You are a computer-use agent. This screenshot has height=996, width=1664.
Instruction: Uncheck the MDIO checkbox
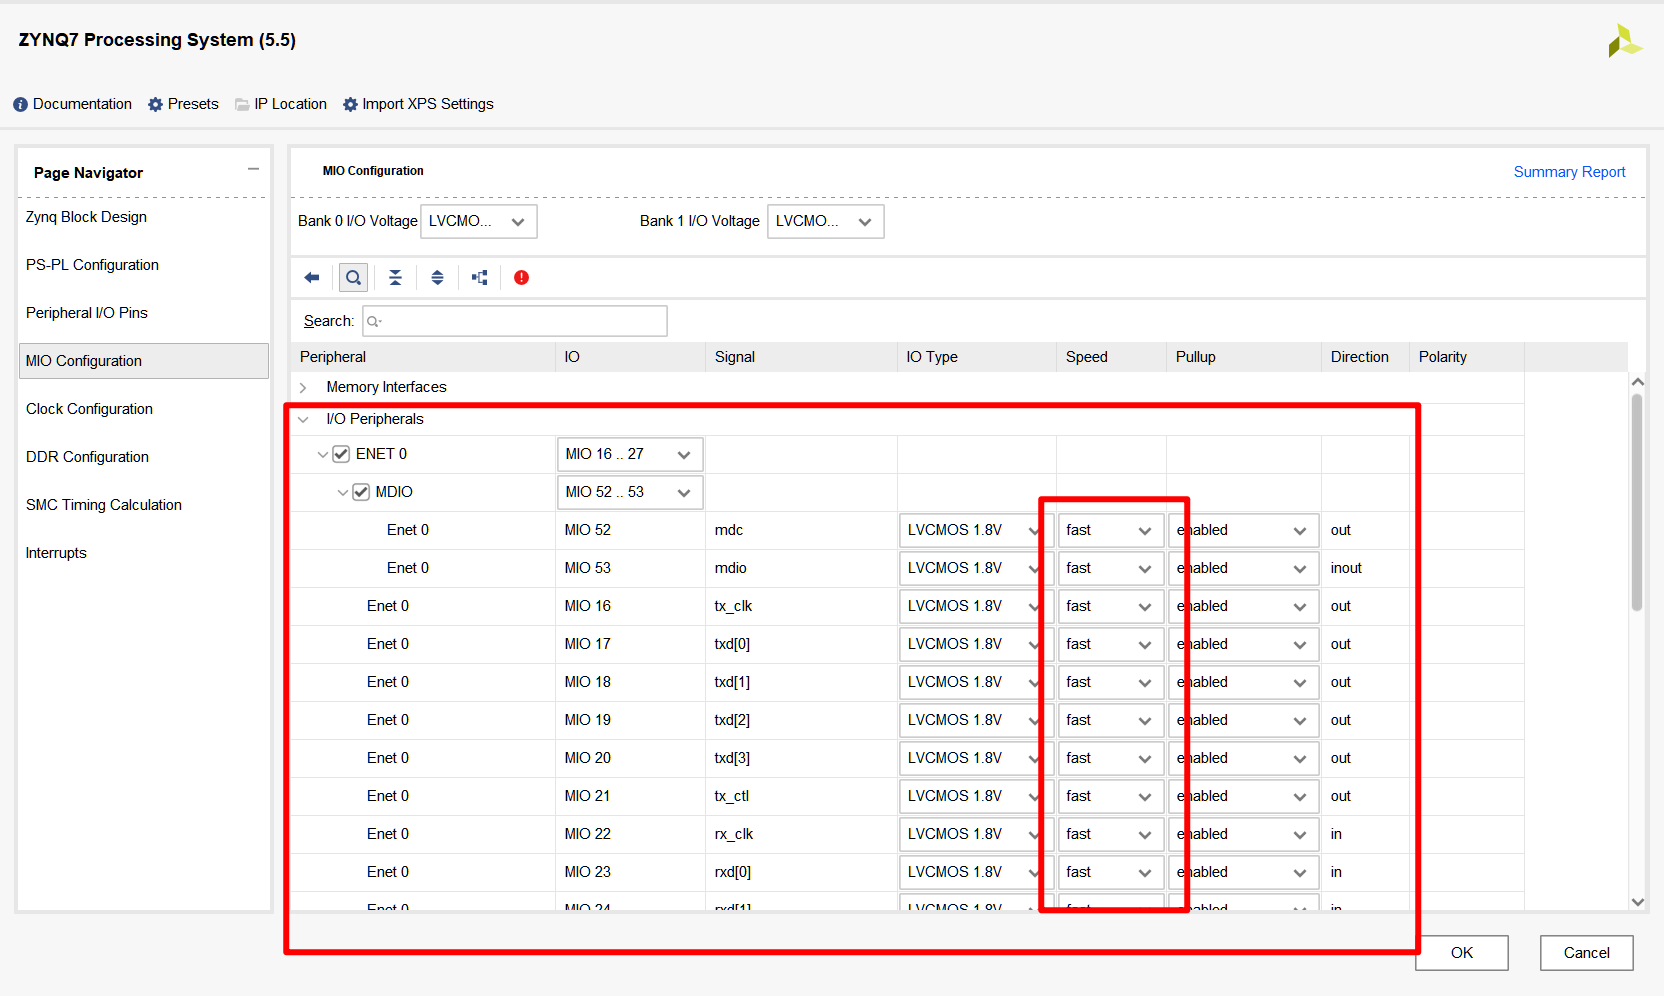pyautogui.click(x=361, y=492)
